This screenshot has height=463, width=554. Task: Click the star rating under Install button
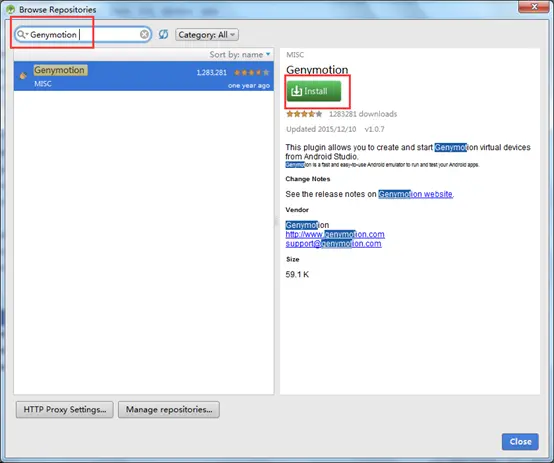[304, 114]
